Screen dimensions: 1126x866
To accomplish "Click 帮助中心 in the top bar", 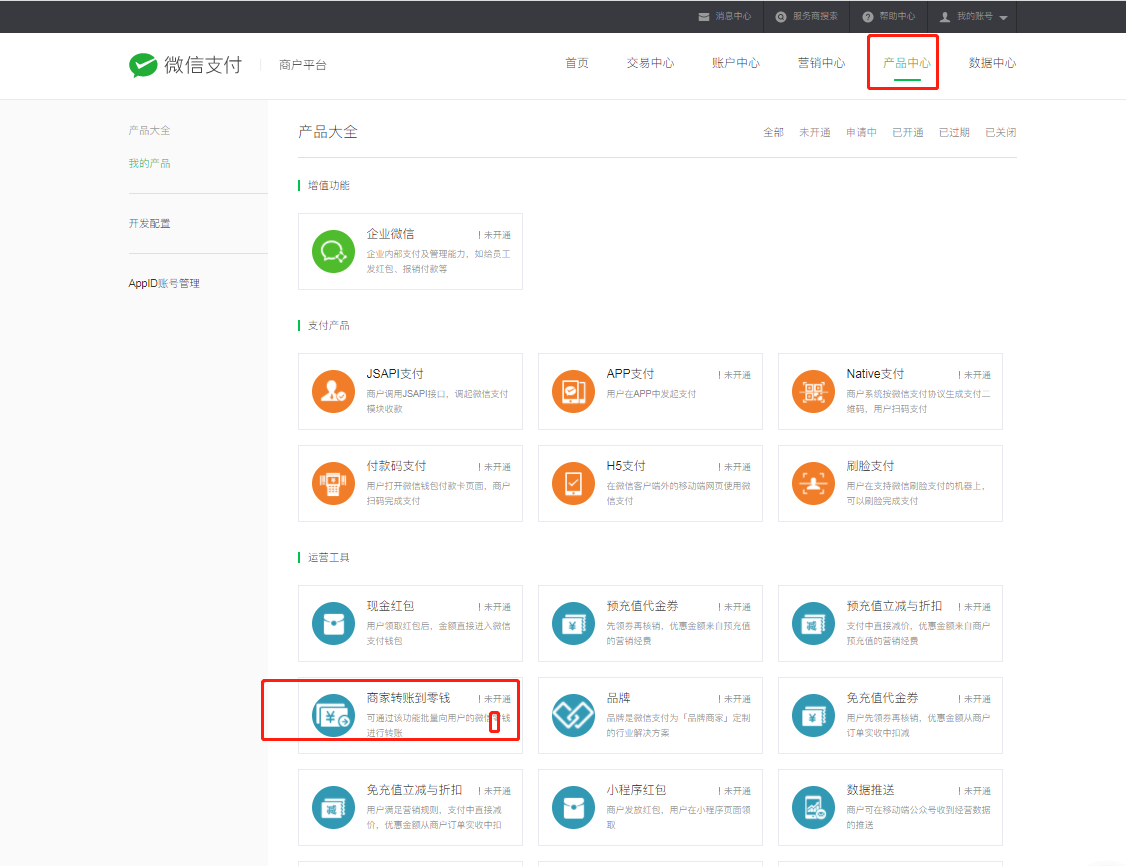I will click(x=888, y=17).
